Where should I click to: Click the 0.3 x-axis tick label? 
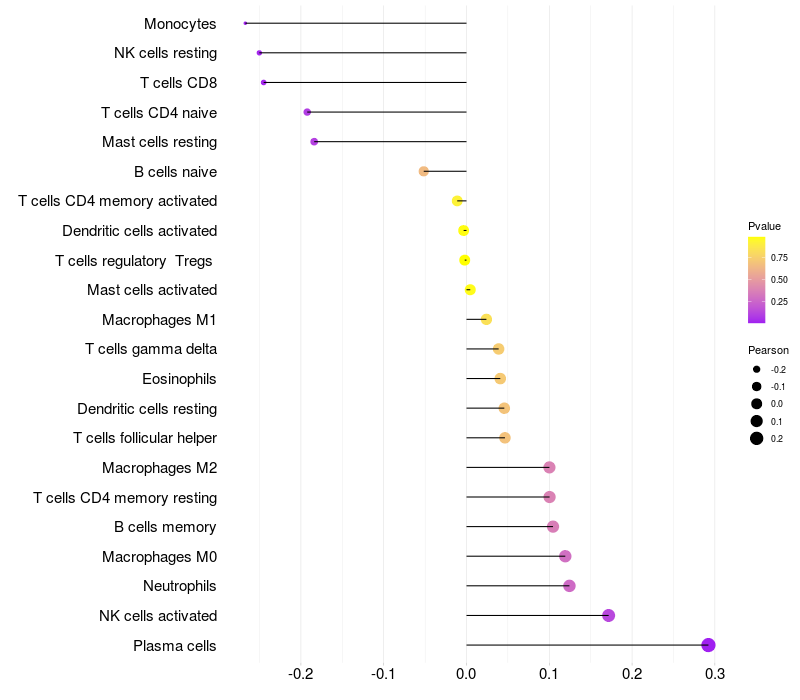click(714, 674)
